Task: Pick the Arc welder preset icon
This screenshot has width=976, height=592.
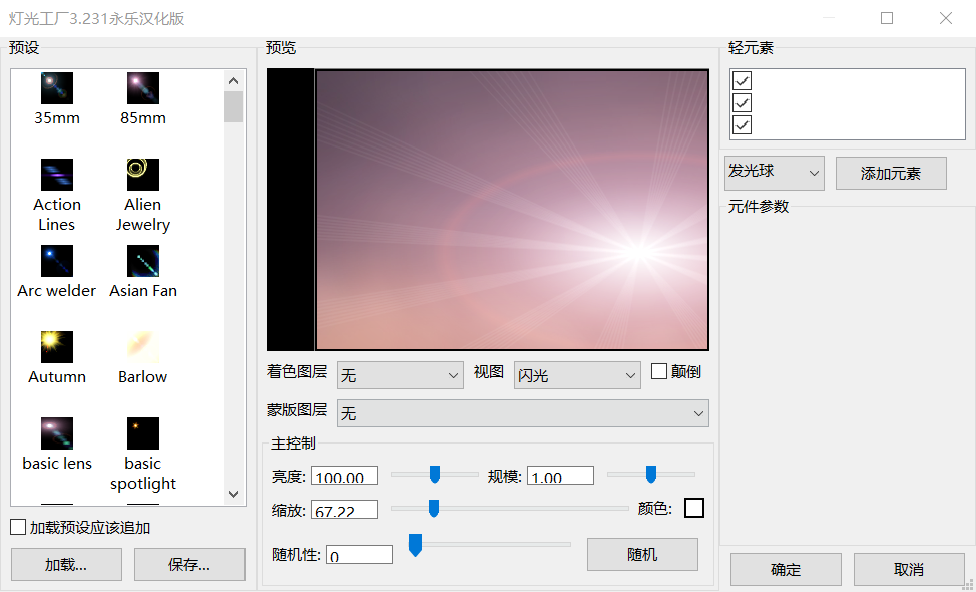Action: pos(57,261)
